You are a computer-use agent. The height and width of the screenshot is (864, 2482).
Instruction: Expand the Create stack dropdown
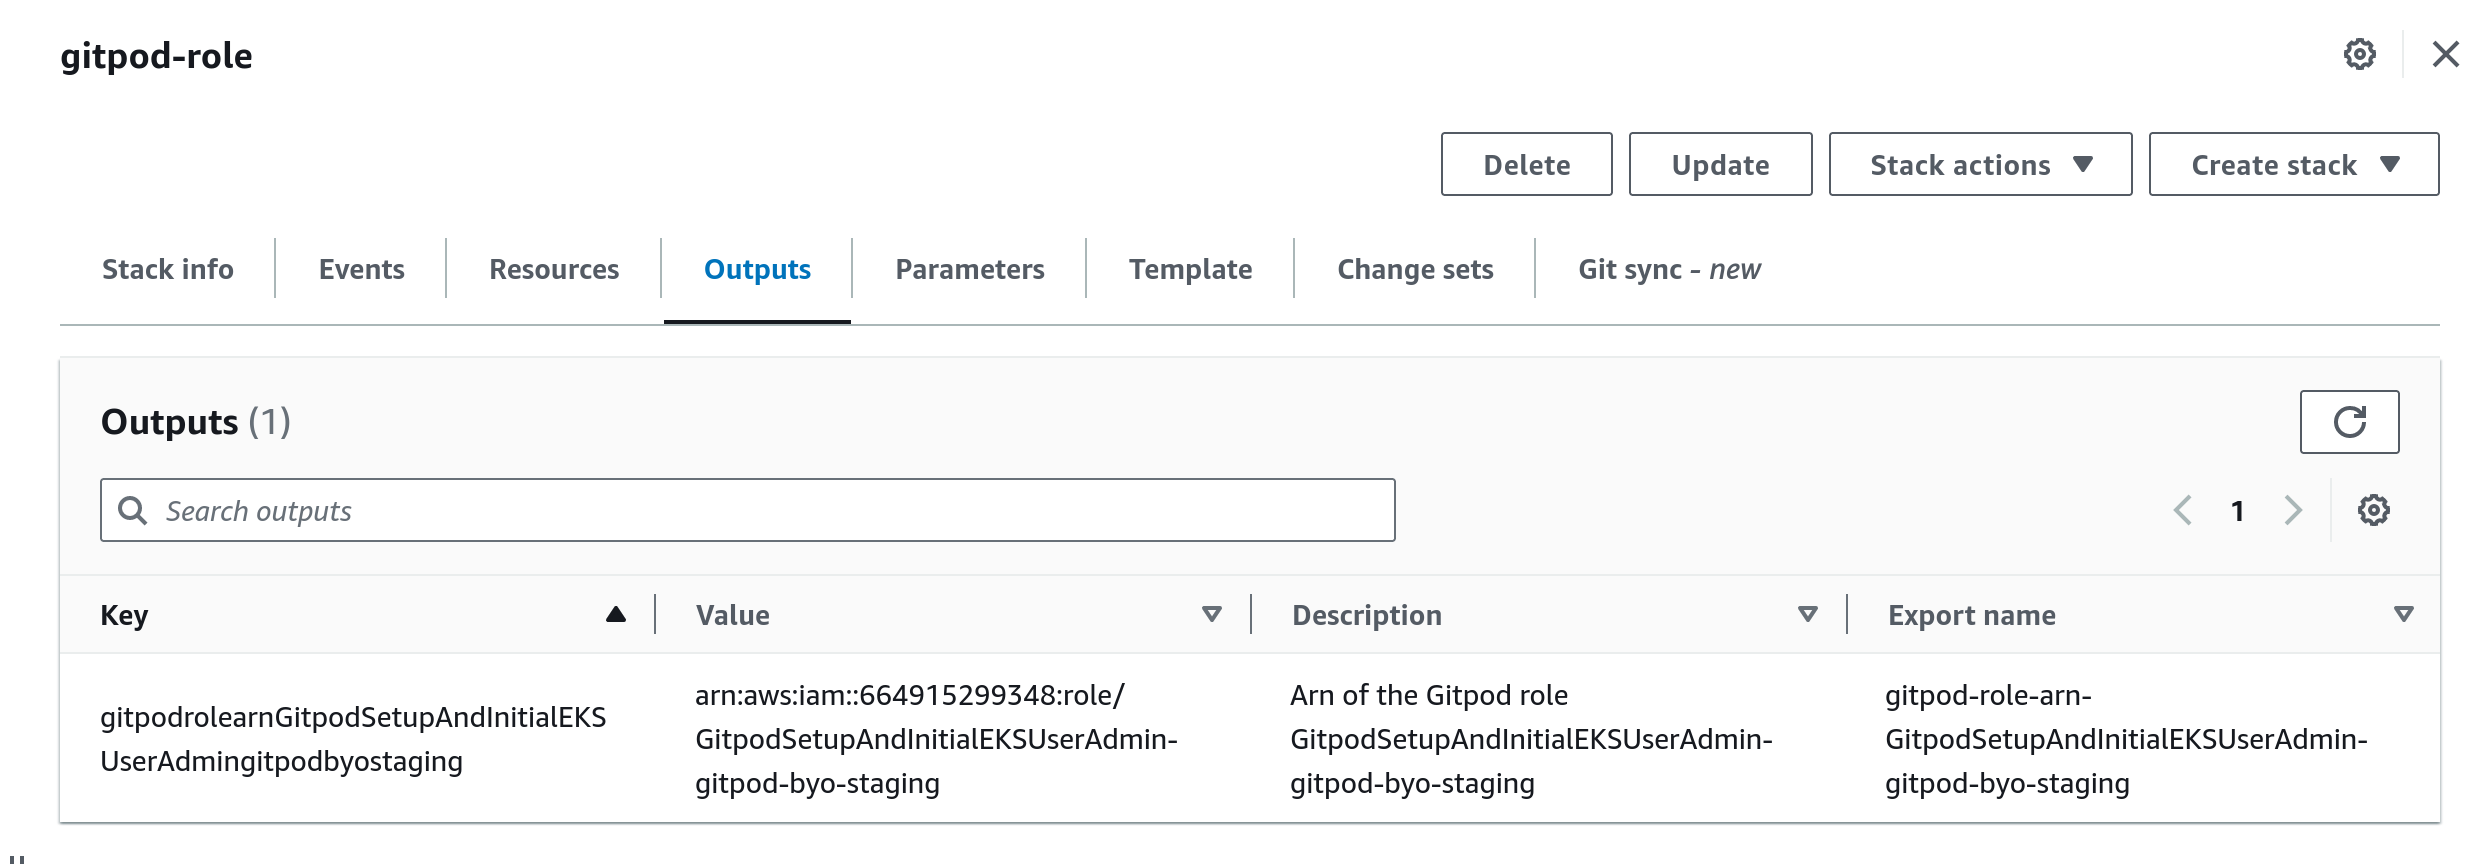2293,164
